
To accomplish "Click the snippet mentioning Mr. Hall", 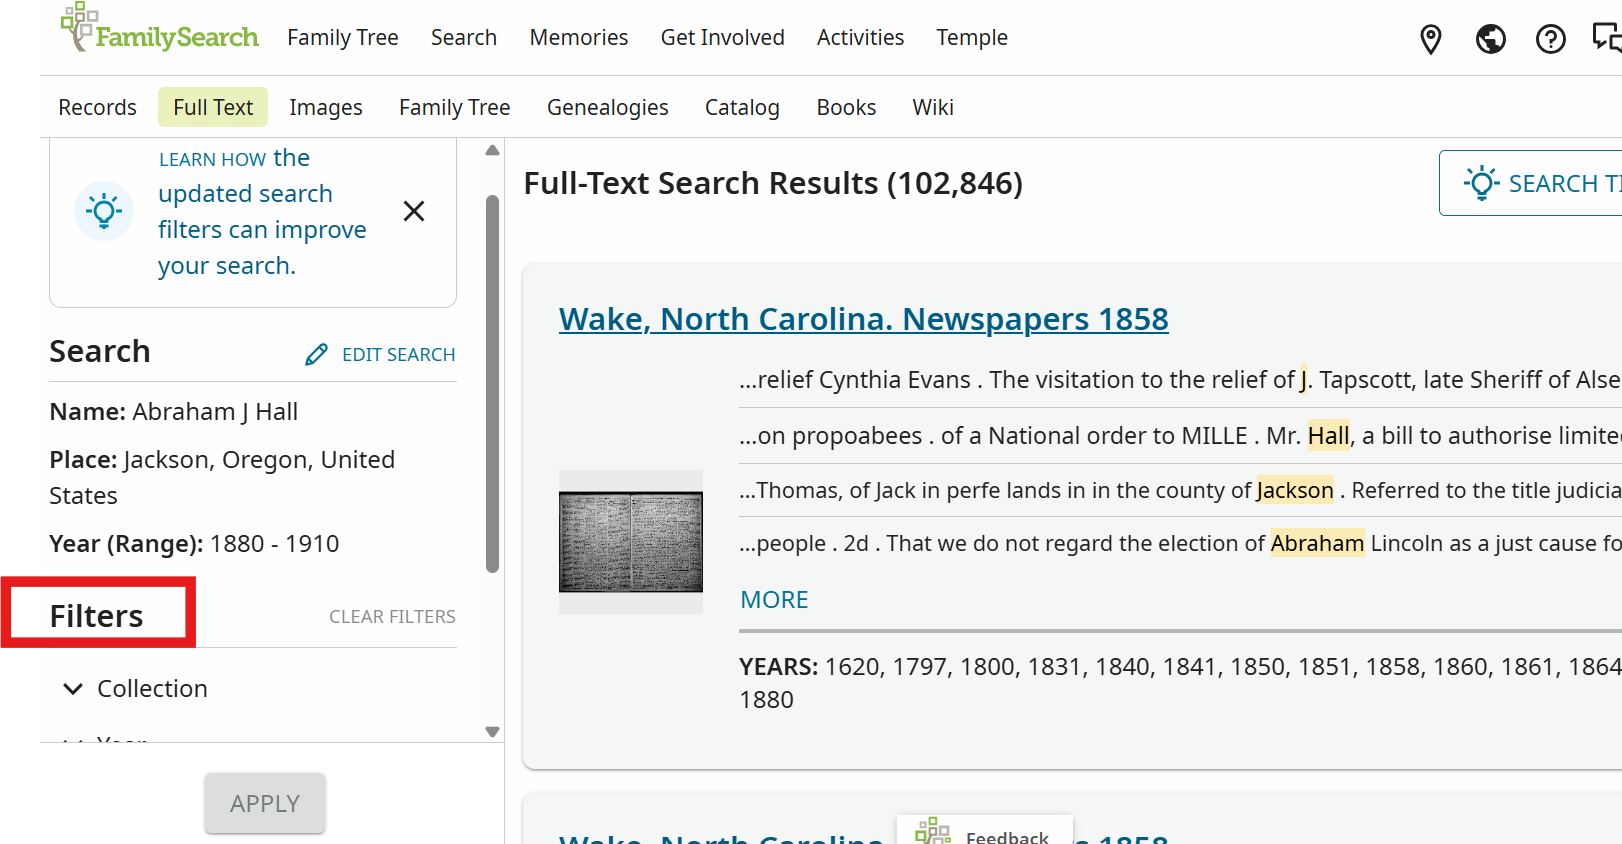I will click(1180, 436).
